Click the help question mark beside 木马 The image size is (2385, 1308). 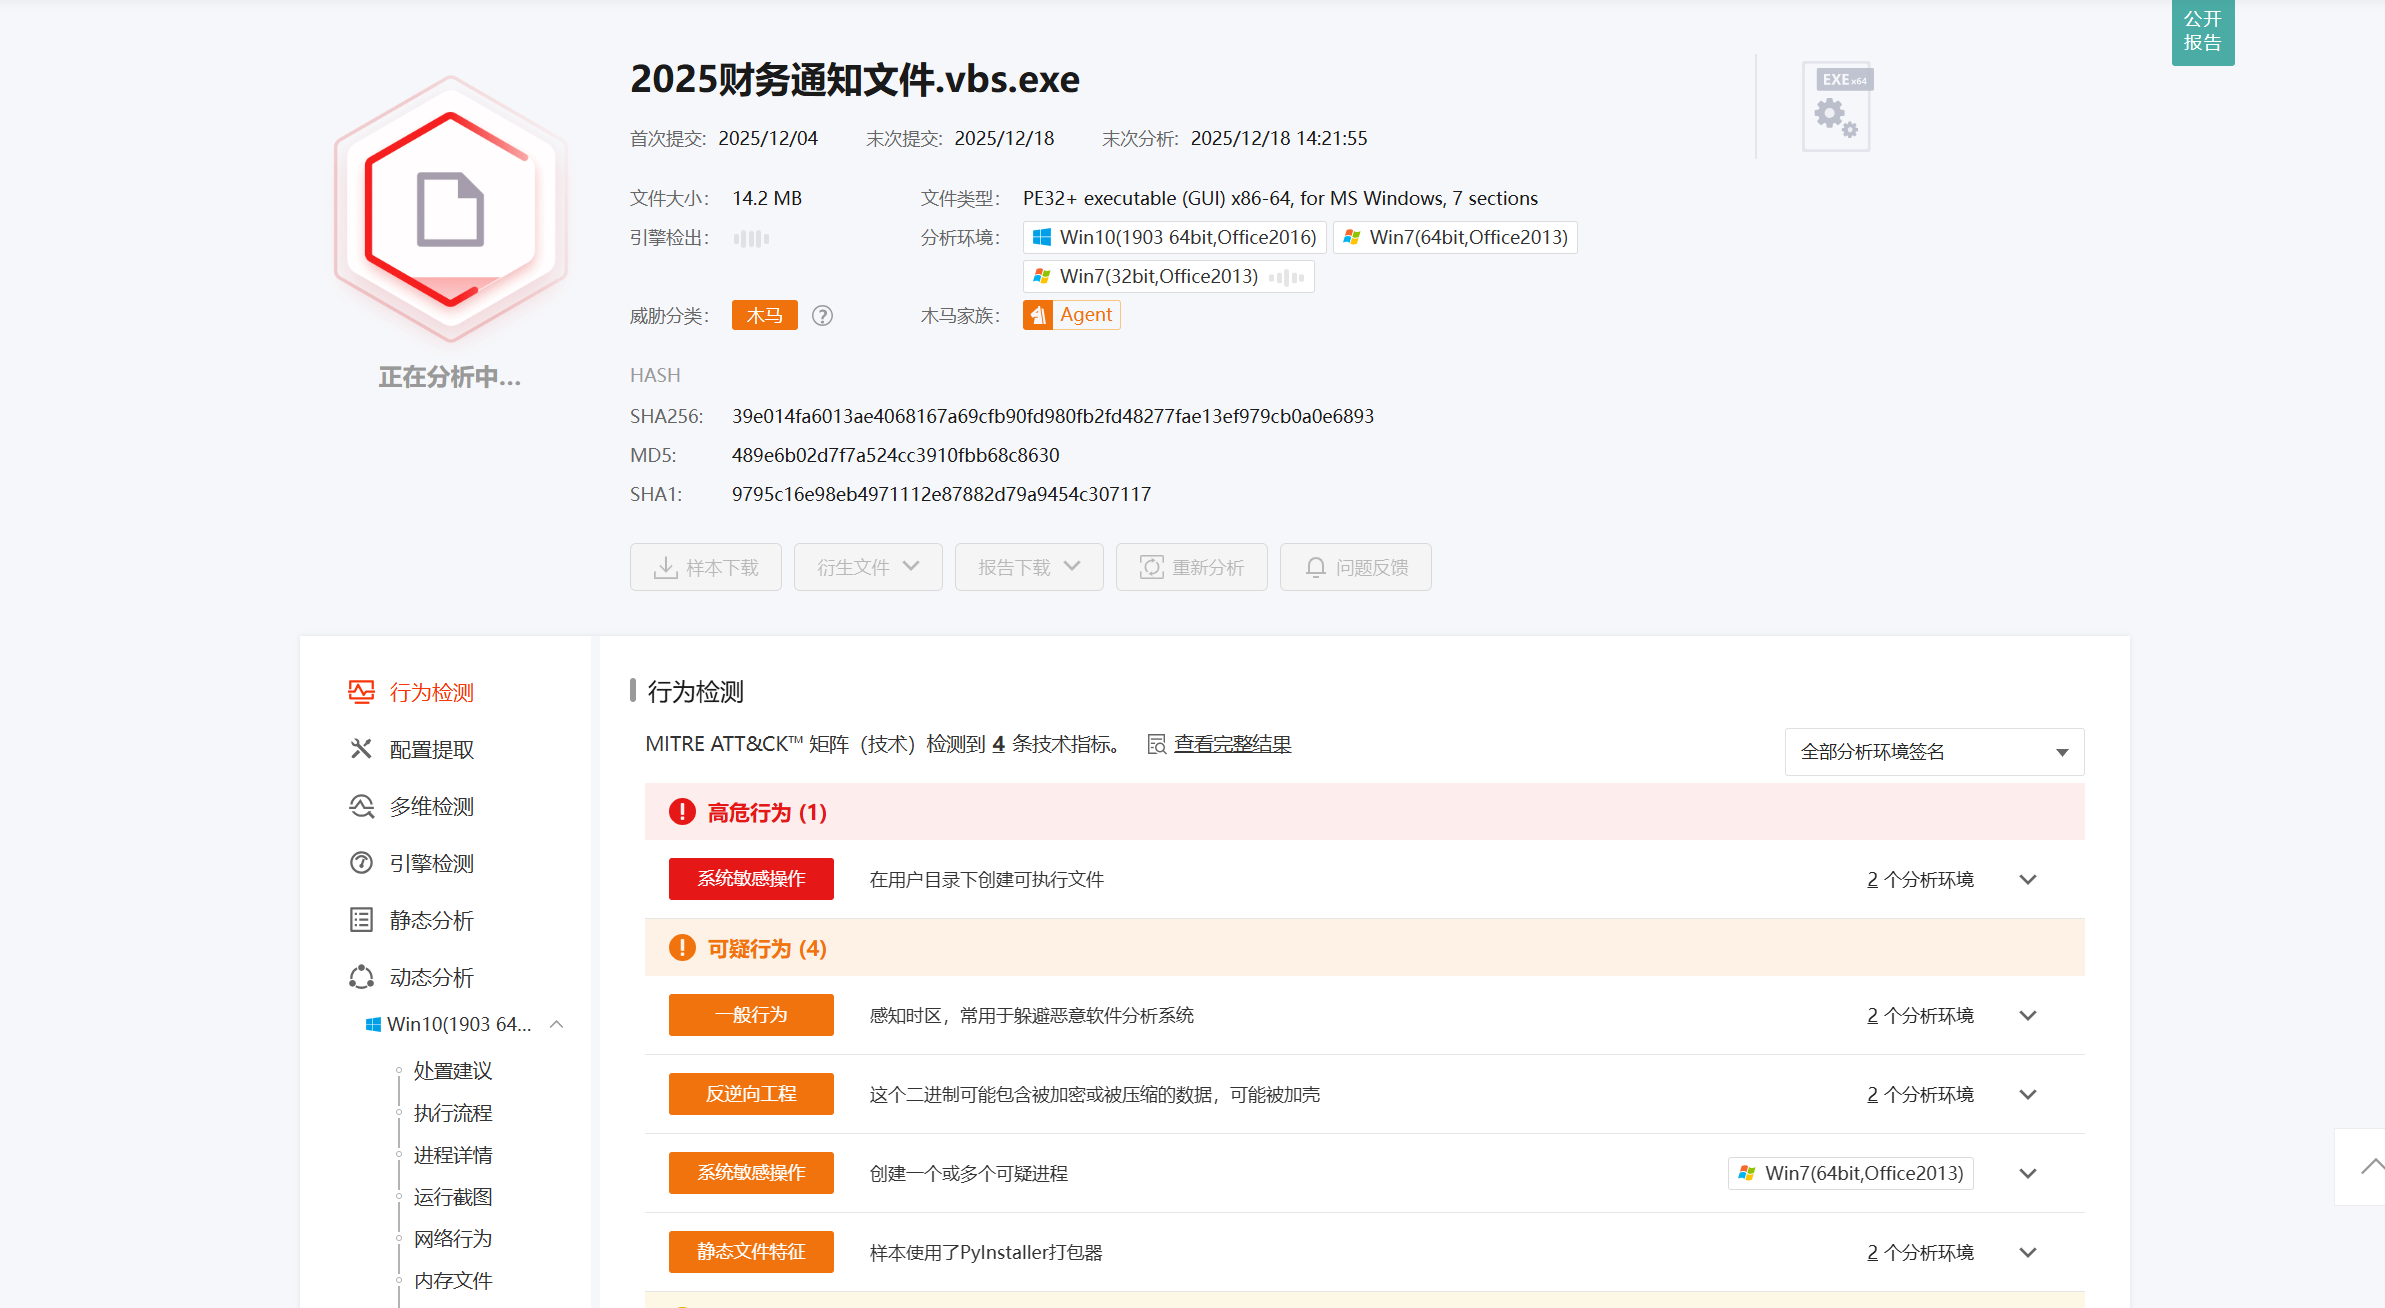coord(822,316)
